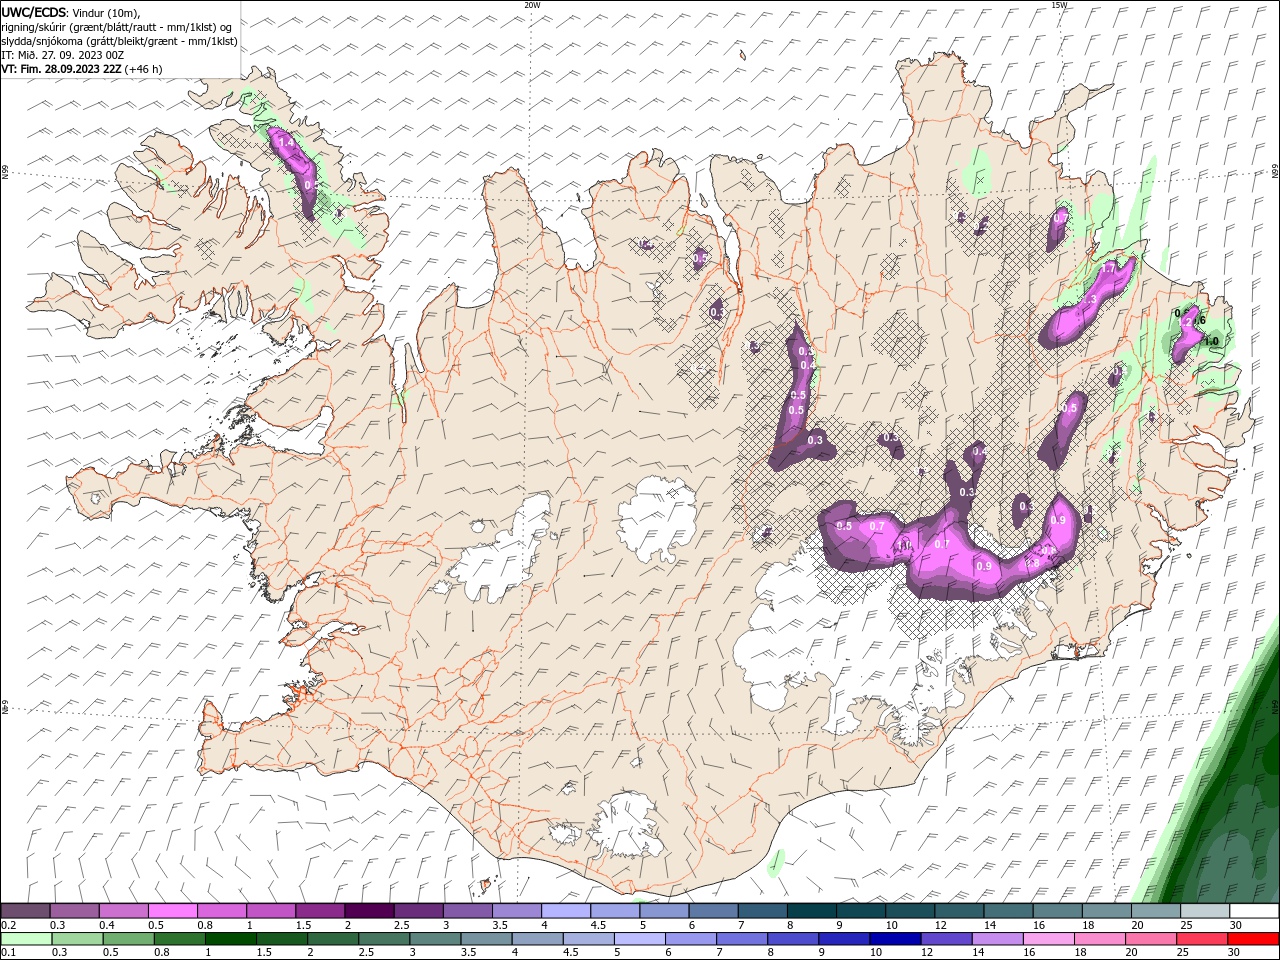
Task: Click the 15W longitude label
Action: [x=1059, y=5]
